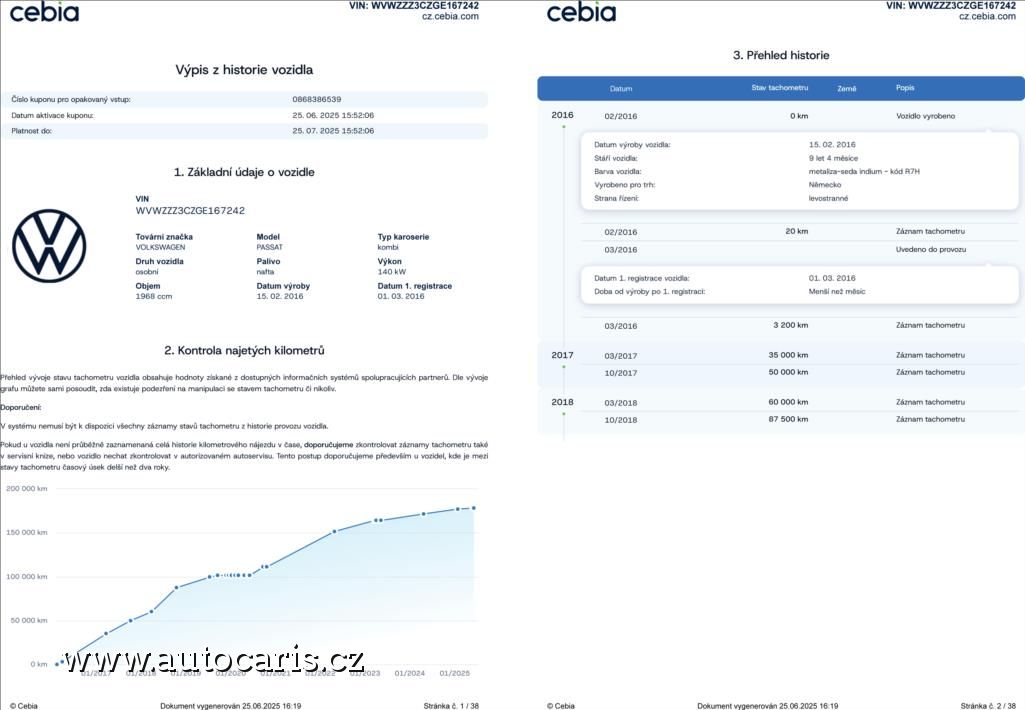Viewport: 1025px width, 710px height.
Task: Click the 3 200 km odometer record
Action: point(791,325)
